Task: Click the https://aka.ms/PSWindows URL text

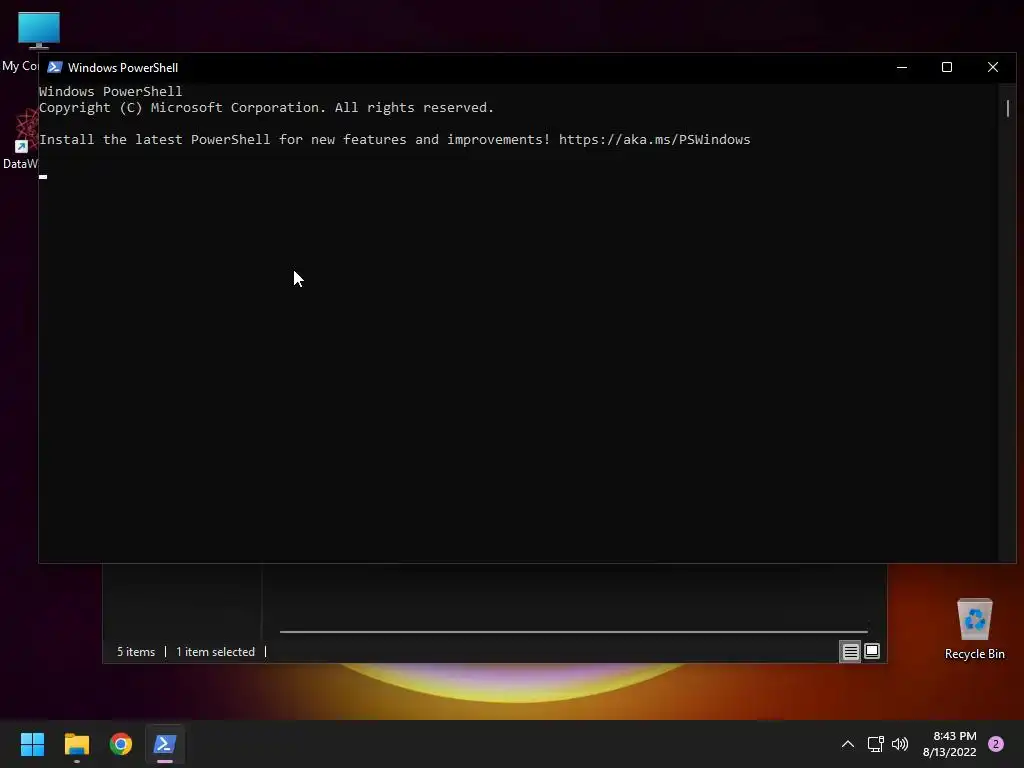Action: tap(654, 140)
